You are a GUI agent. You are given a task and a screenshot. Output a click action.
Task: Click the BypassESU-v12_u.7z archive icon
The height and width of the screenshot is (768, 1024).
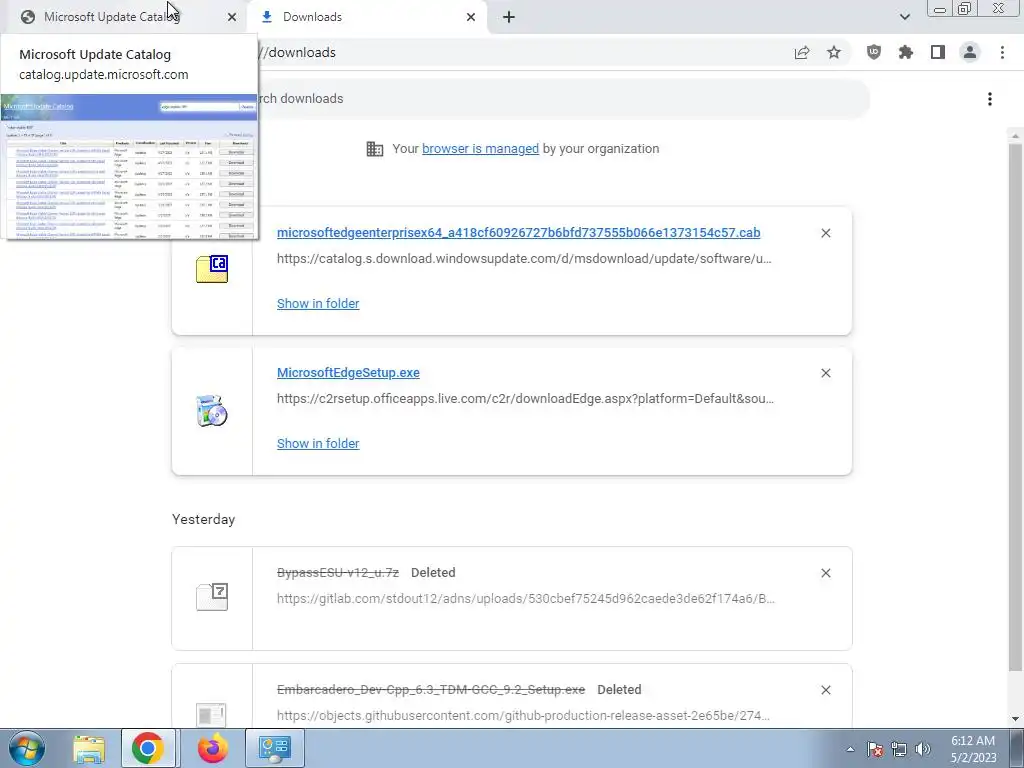pyautogui.click(x=212, y=597)
